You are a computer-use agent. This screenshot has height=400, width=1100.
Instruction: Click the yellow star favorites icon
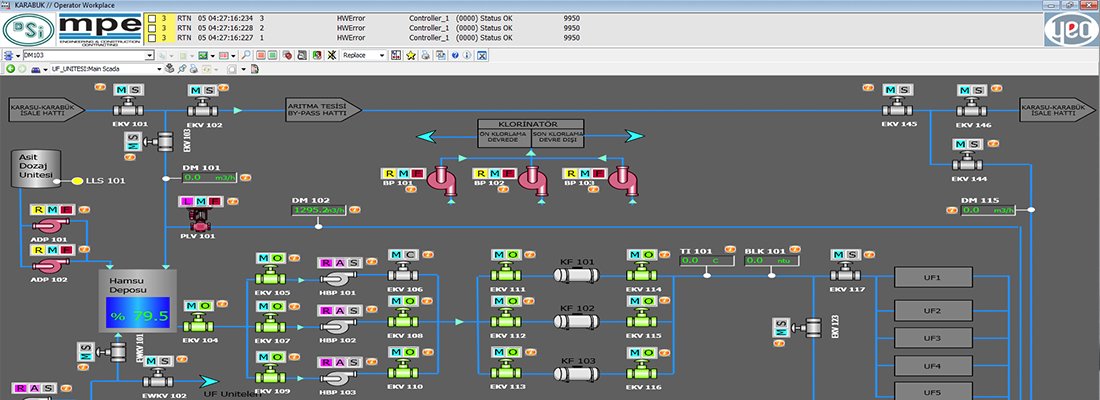410,55
